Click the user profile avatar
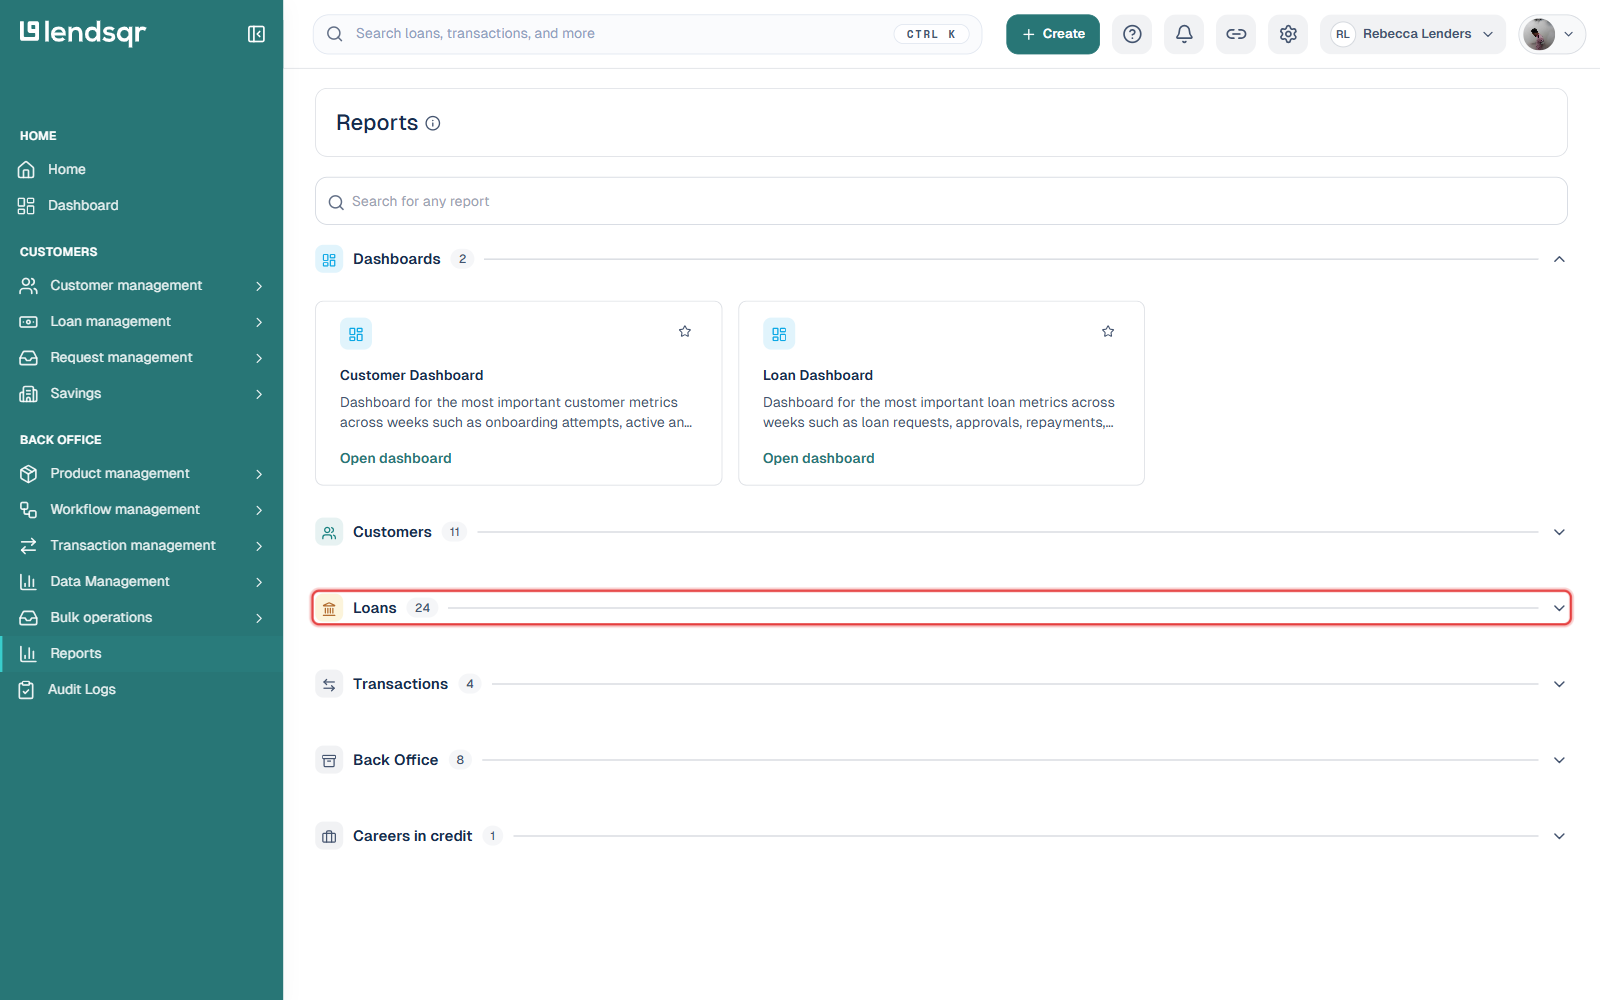The image size is (1600, 1000). click(1539, 34)
